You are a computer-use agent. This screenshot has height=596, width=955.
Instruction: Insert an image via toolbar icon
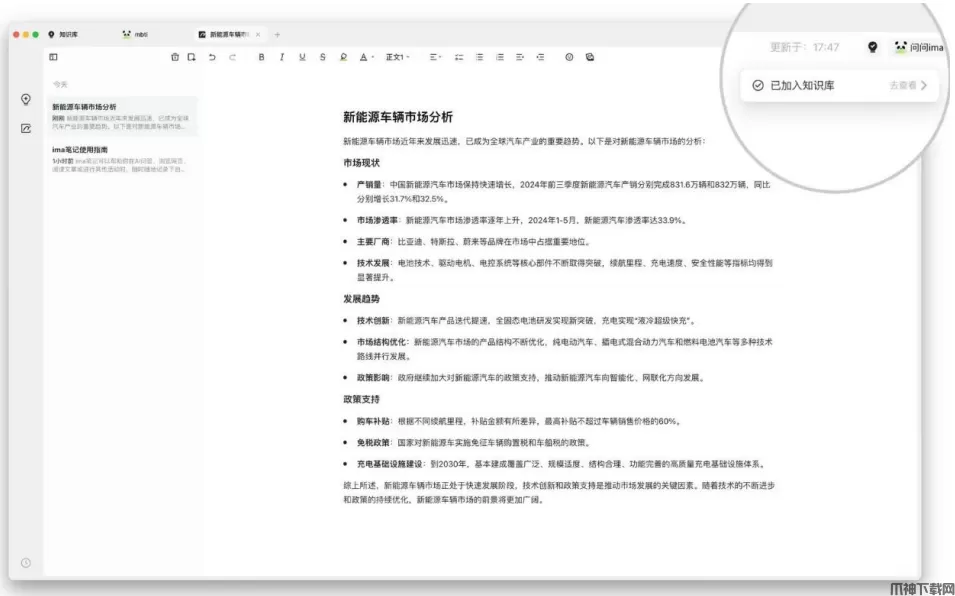click(x=590, y=57)
